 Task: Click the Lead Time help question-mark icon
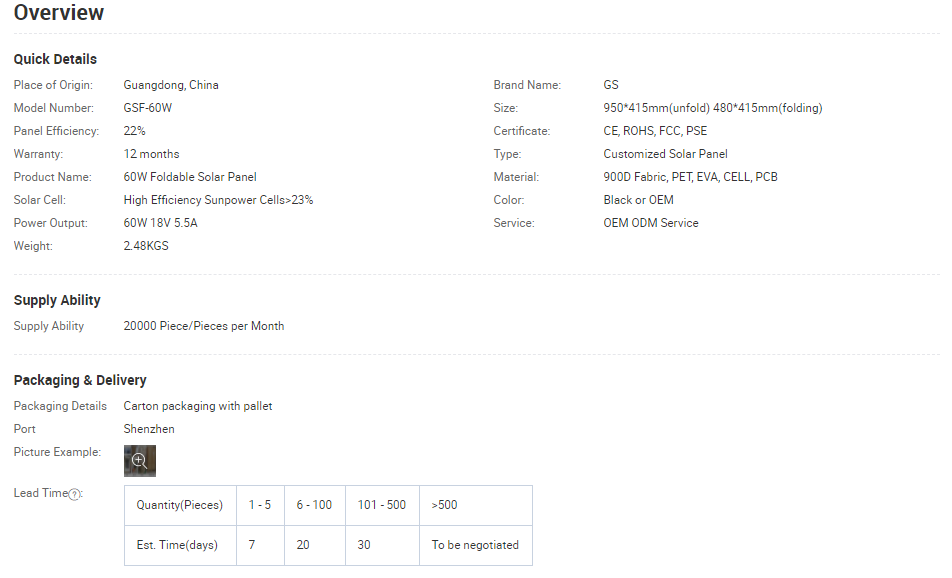[74, 494]
